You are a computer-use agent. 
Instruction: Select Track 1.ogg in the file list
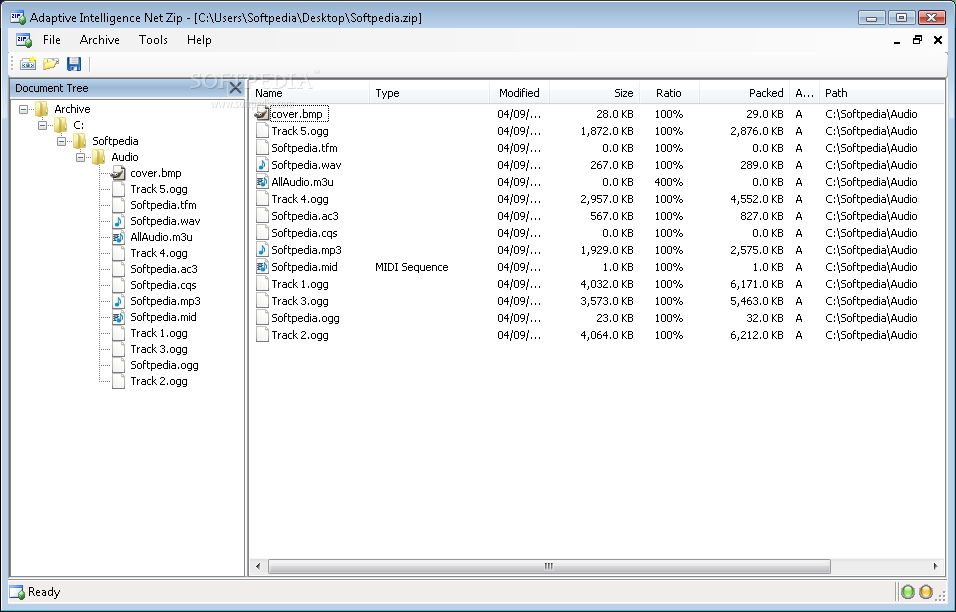(x=300, y=285)
